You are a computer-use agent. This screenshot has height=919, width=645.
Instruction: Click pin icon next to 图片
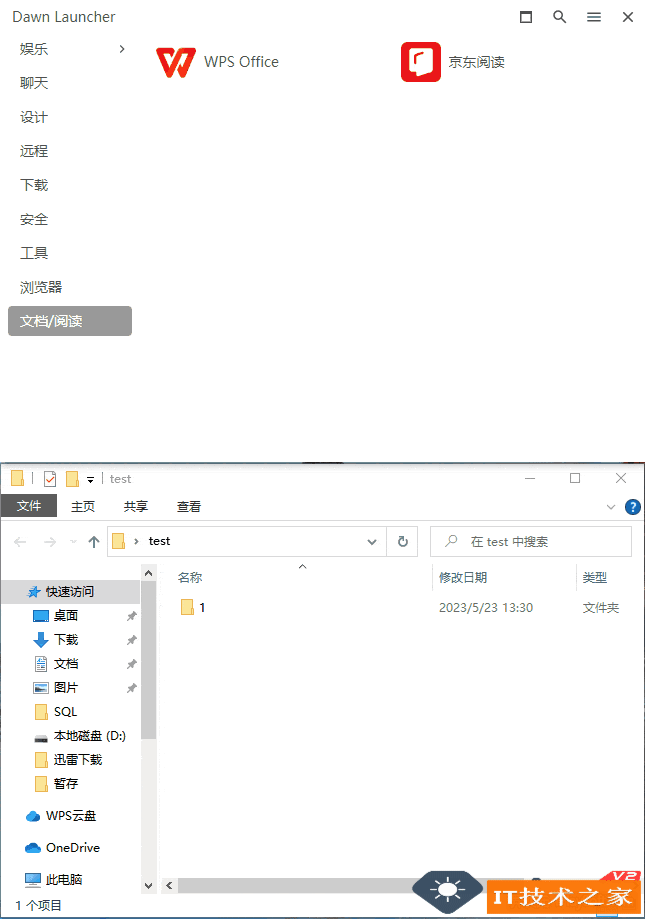pos(132,688)
